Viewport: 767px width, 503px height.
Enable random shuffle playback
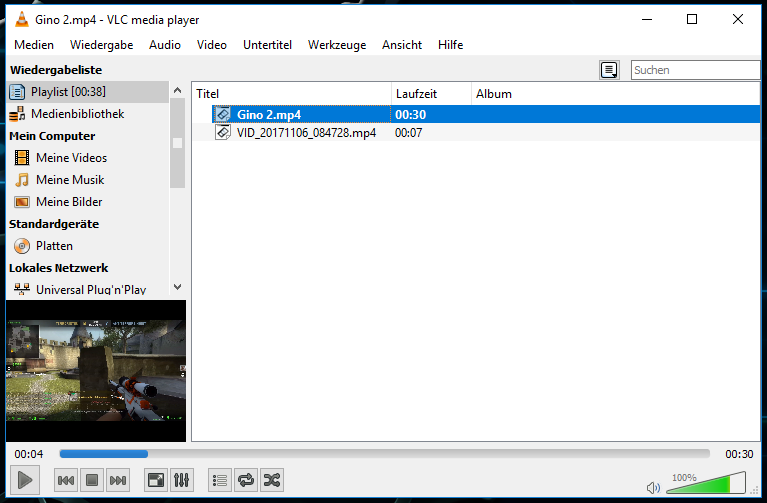272,480
